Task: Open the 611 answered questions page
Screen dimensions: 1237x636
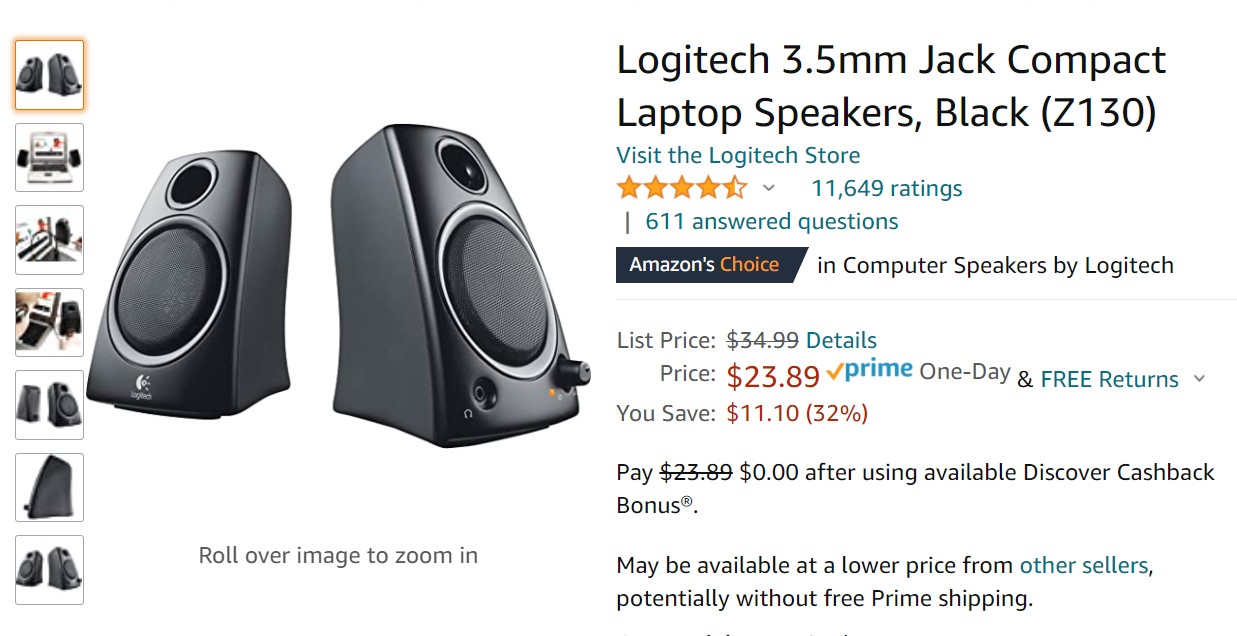Action: [x=770, y=221]
